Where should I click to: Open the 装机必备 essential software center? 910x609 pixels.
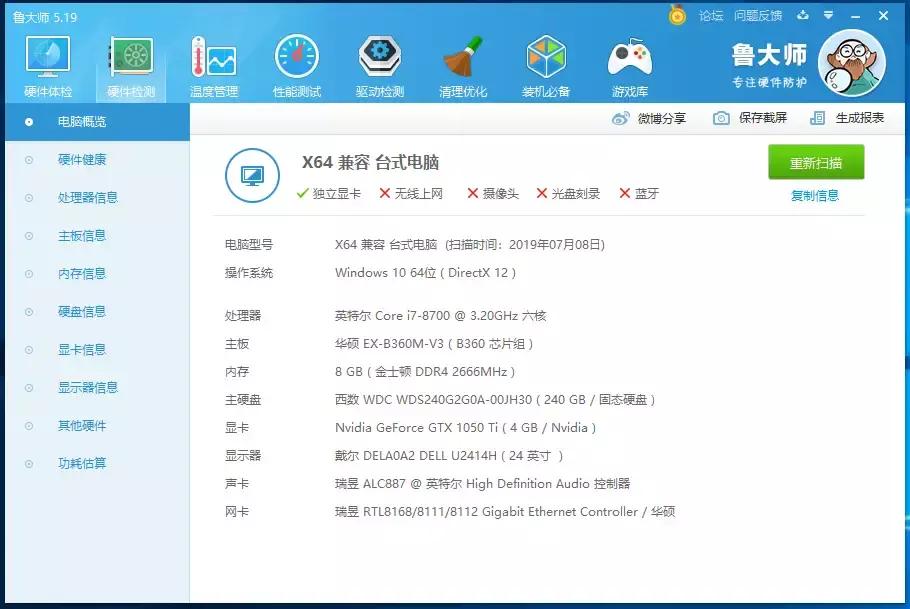pyautogui.click(x=546, y=62)
